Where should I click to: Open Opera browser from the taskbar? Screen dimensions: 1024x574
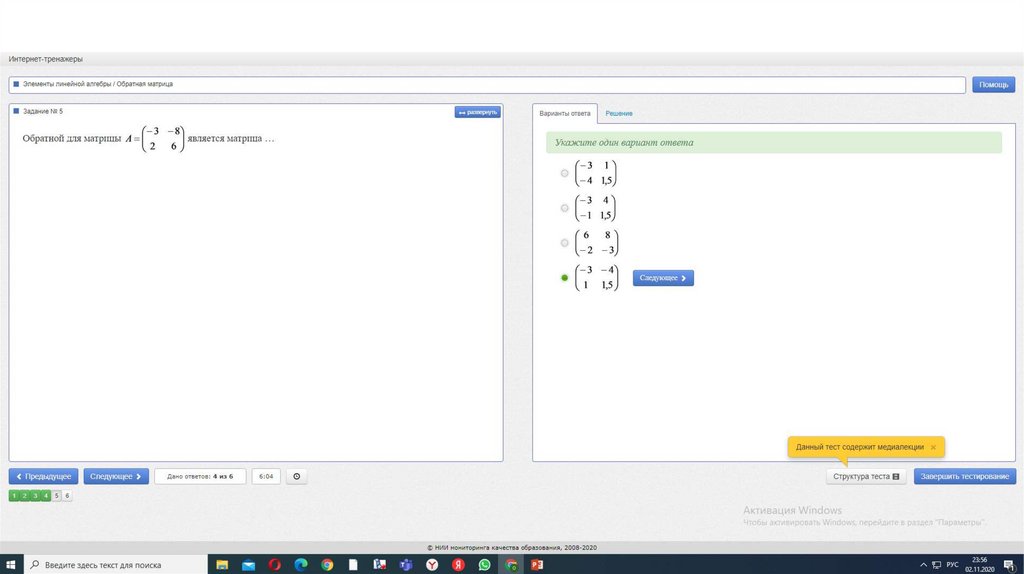[x=275, y=565]
